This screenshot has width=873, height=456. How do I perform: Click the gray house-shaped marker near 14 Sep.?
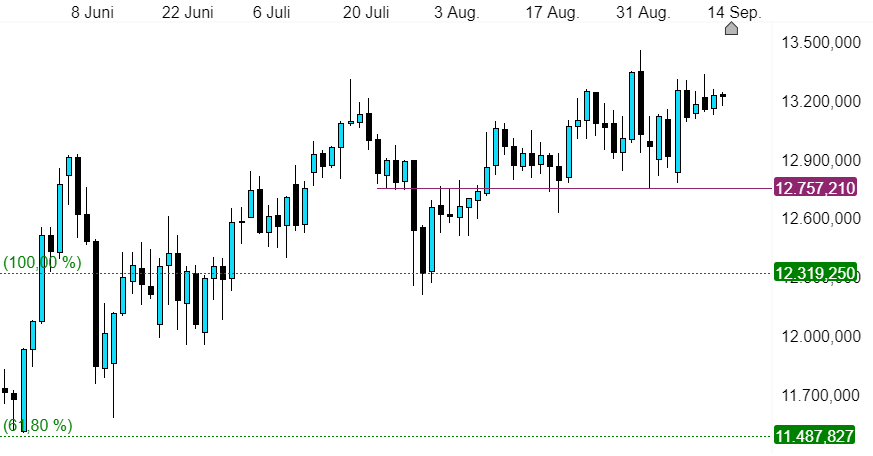pos(731,28)
